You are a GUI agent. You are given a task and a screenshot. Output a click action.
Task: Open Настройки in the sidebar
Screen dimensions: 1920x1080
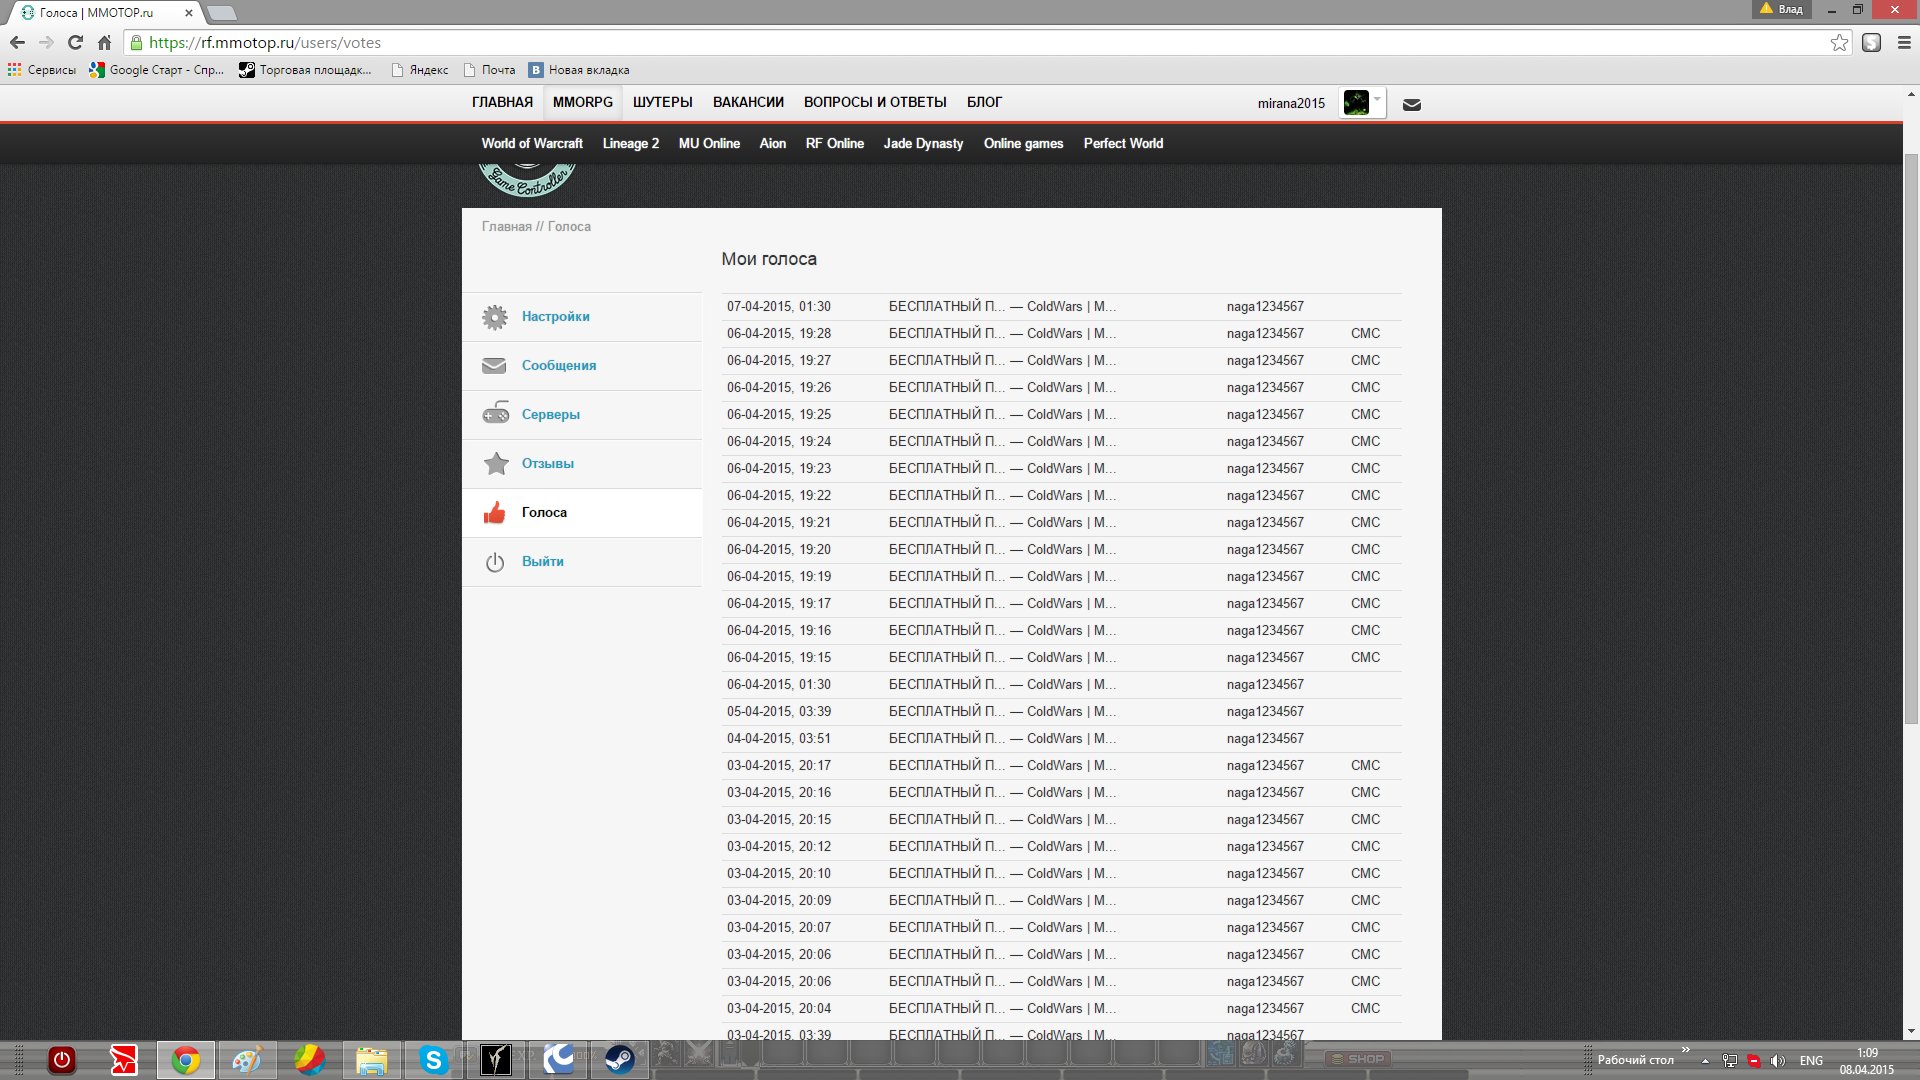coord(556,316)
